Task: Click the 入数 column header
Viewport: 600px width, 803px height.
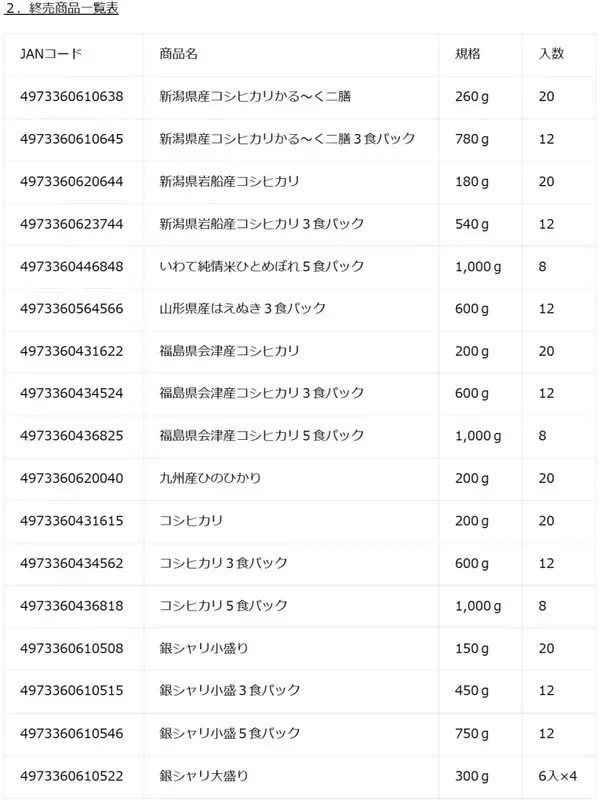Action: point(551,54)
